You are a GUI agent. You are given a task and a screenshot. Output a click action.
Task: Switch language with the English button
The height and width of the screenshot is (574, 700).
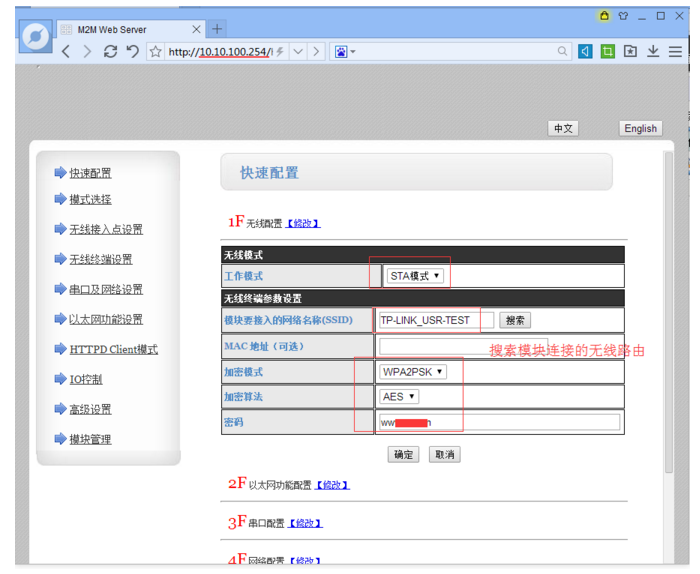(x=640, y=129)
